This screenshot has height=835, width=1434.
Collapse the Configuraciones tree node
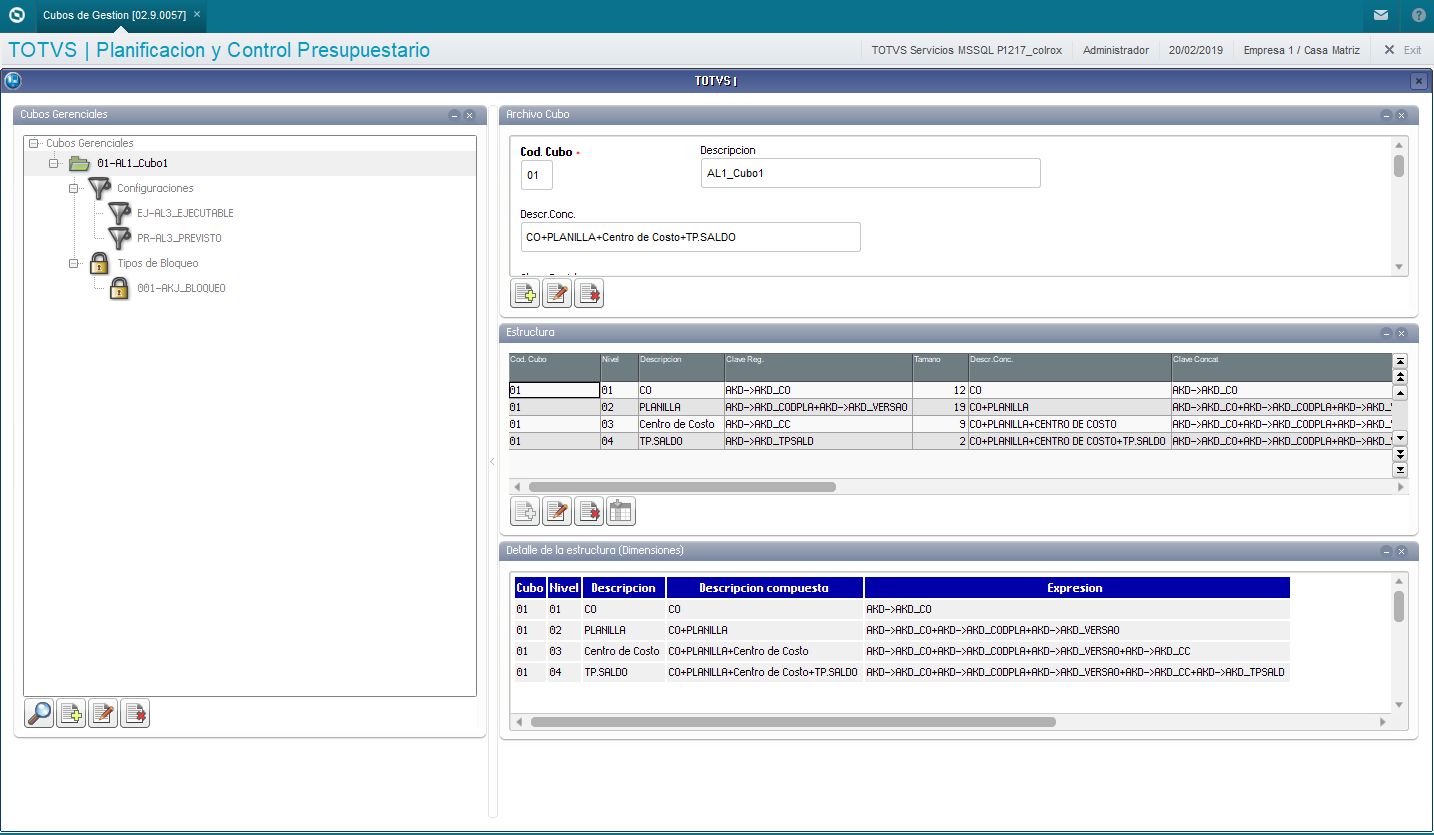click(x=74, y=188)
